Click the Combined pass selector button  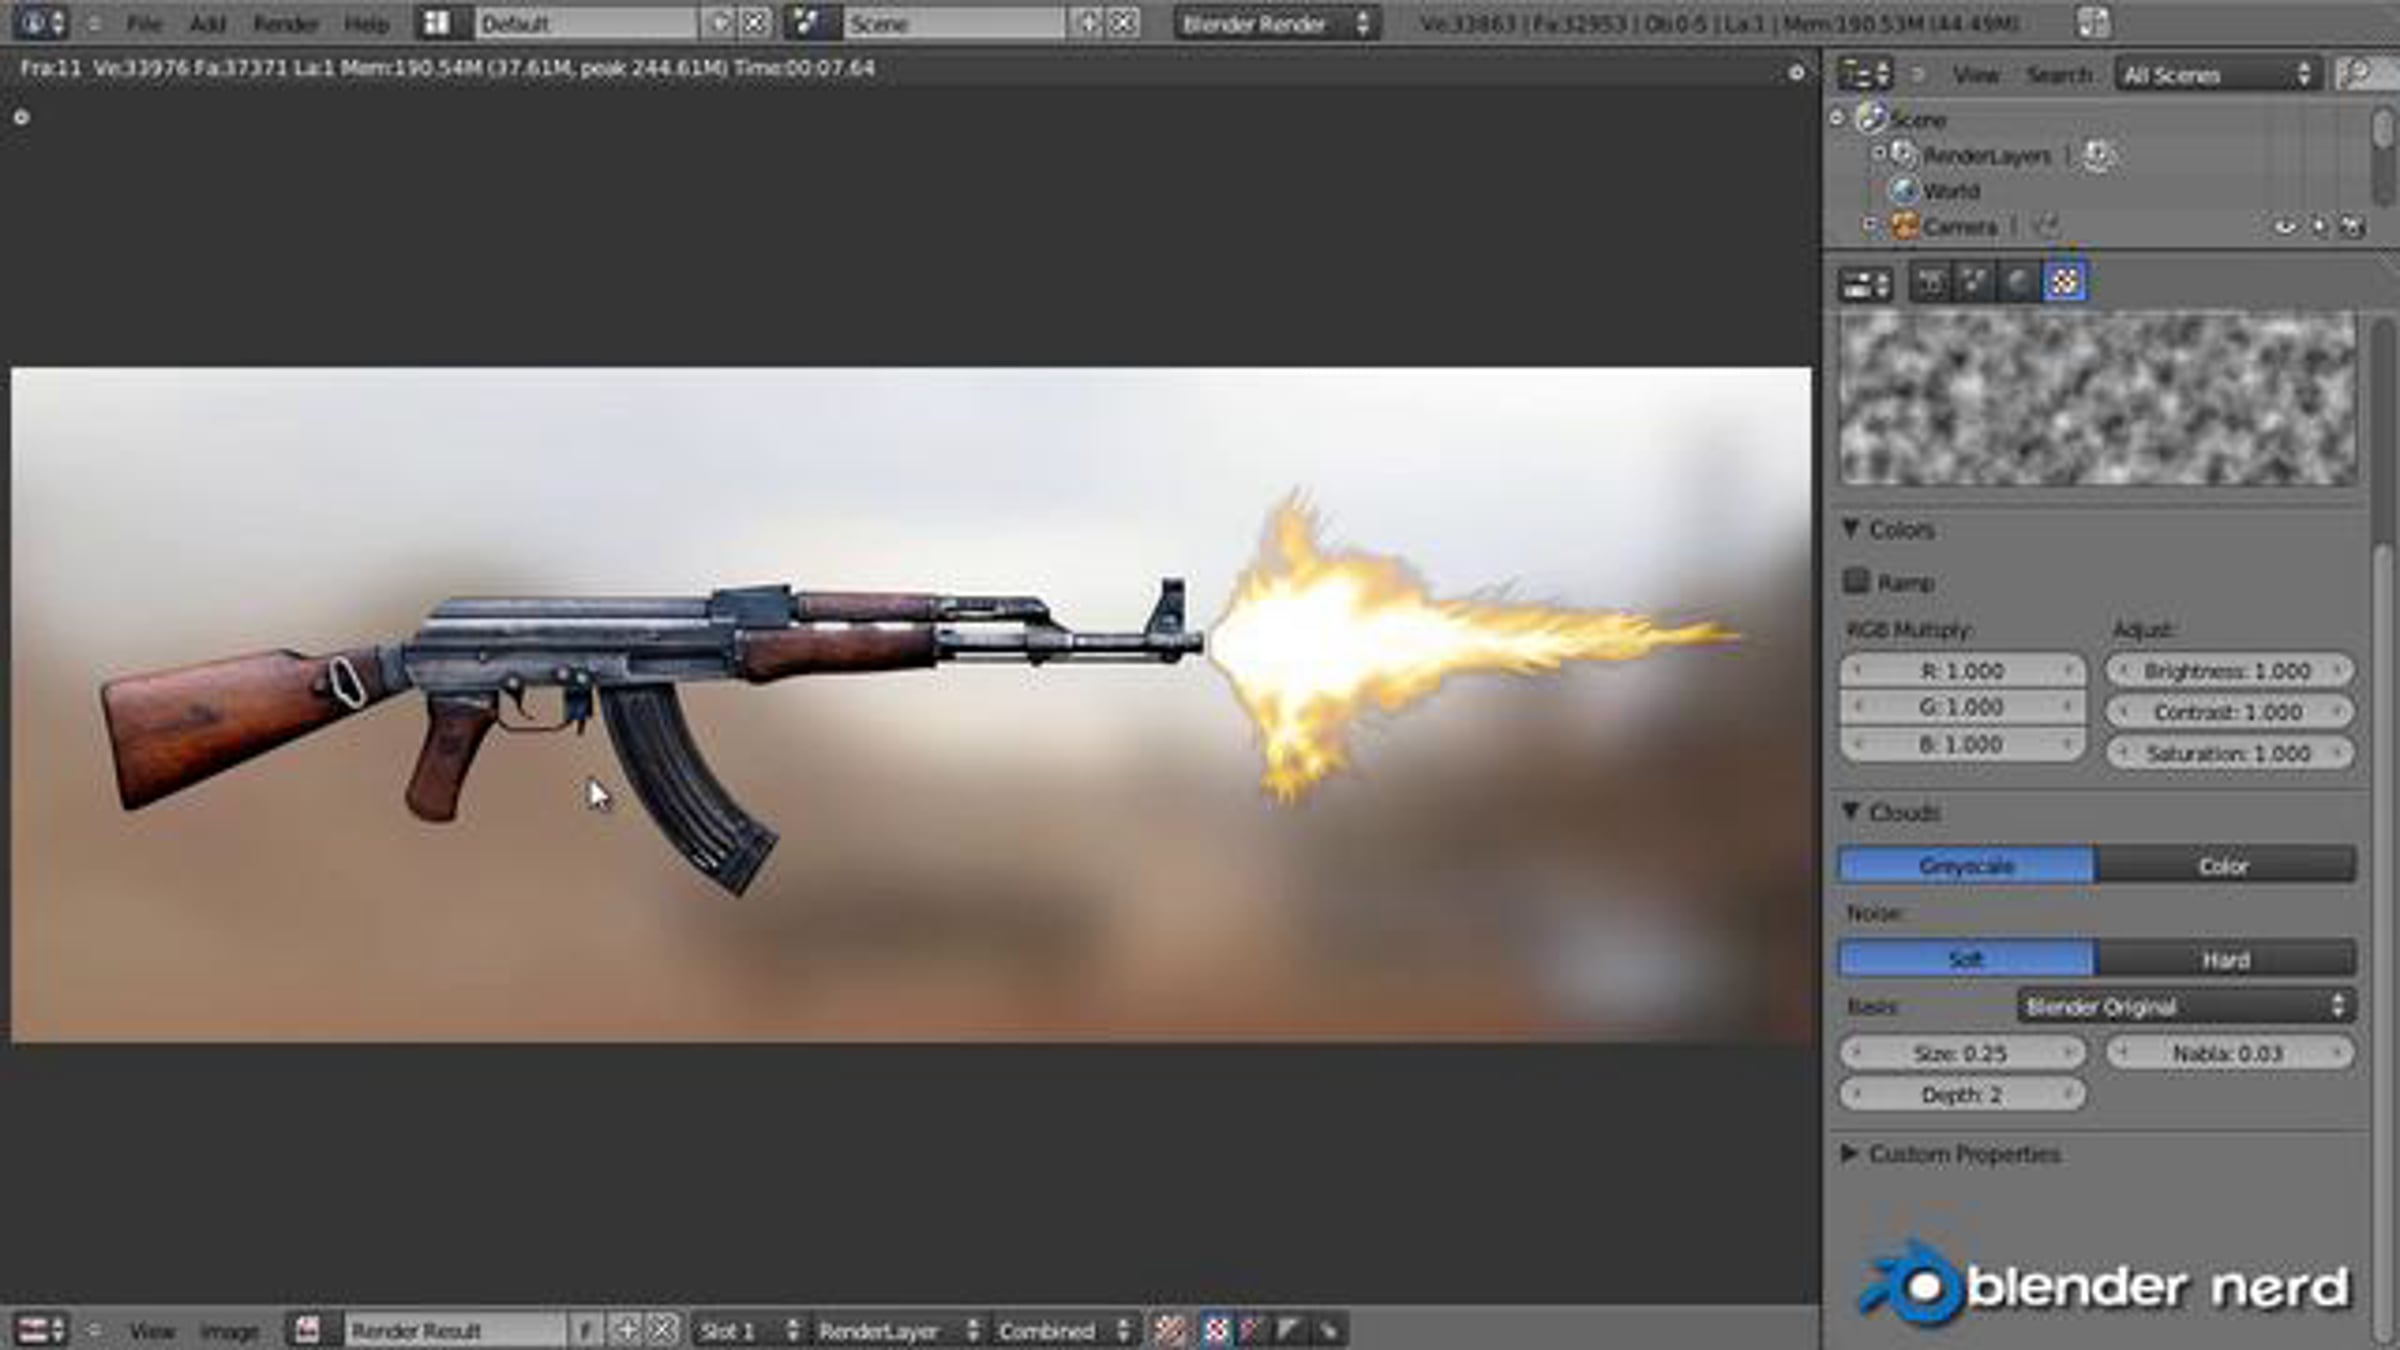pyautogui.click(x=1063, y=1331)
